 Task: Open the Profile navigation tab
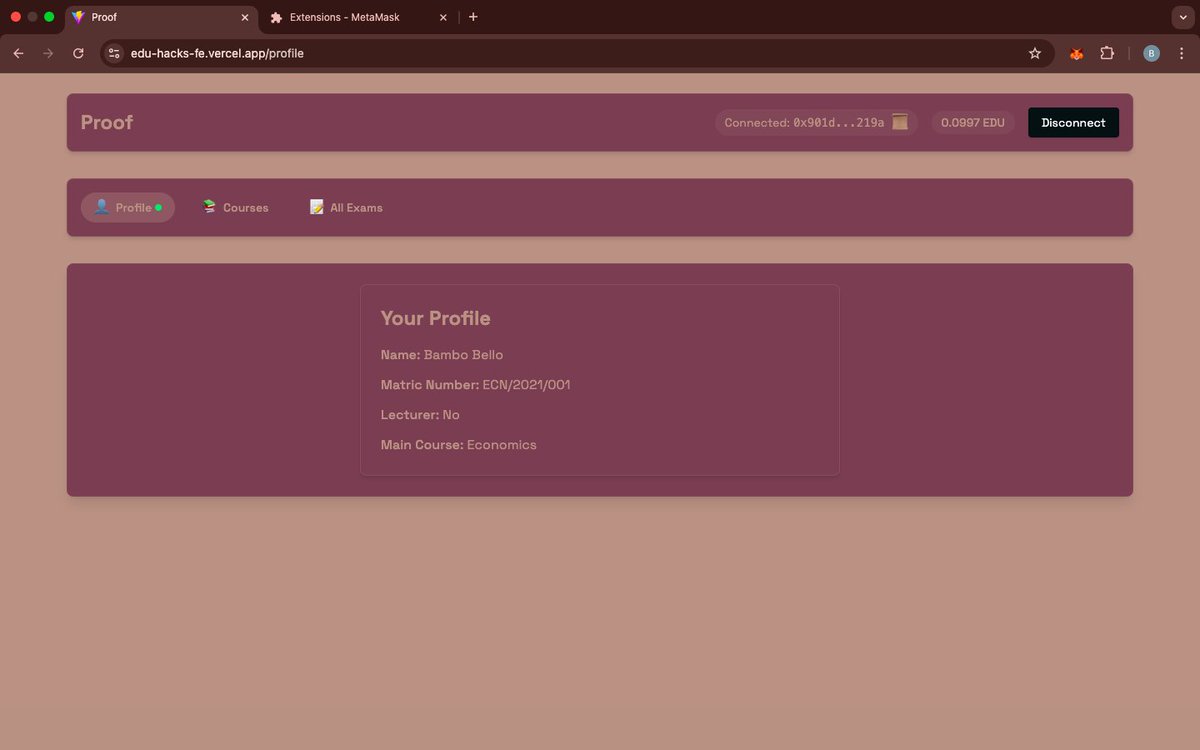point(127,208)
